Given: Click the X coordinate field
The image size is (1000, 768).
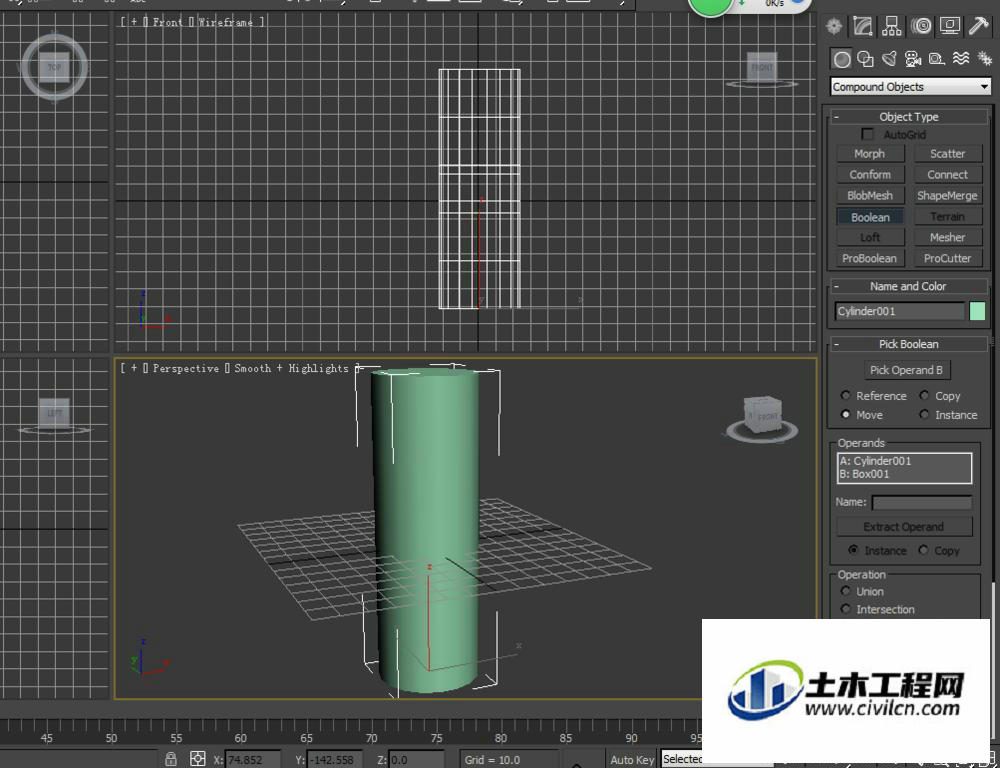Looking at the screenshot, I should point(253,759).
